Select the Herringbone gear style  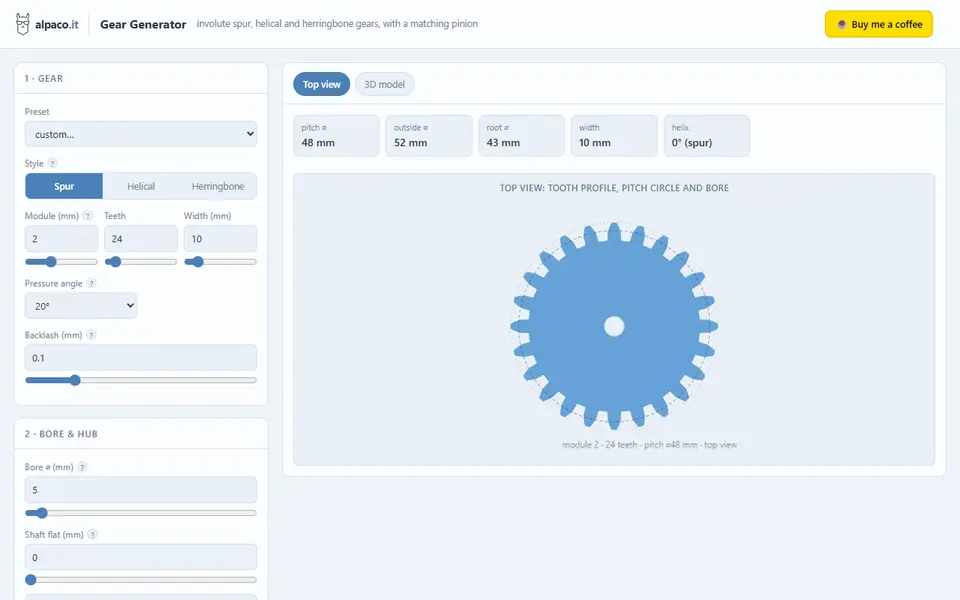(218, 186)
